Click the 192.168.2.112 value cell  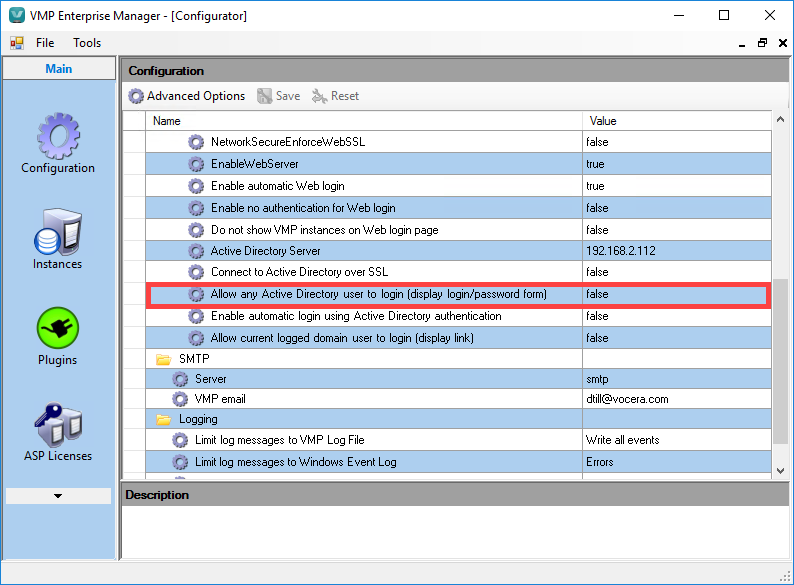pyautogui.click(x=677, y=251)
